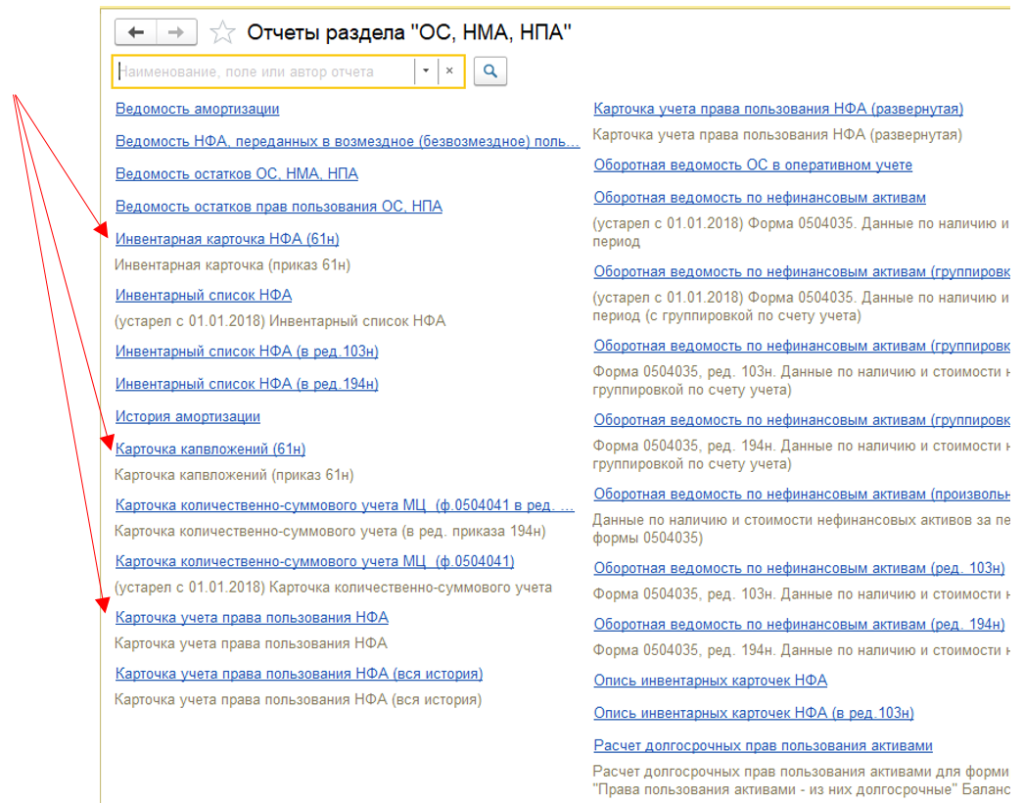This screenshot has width=1024, height=803.
Task: Expand the search field dropdown arrow
Action: point(427,71)
